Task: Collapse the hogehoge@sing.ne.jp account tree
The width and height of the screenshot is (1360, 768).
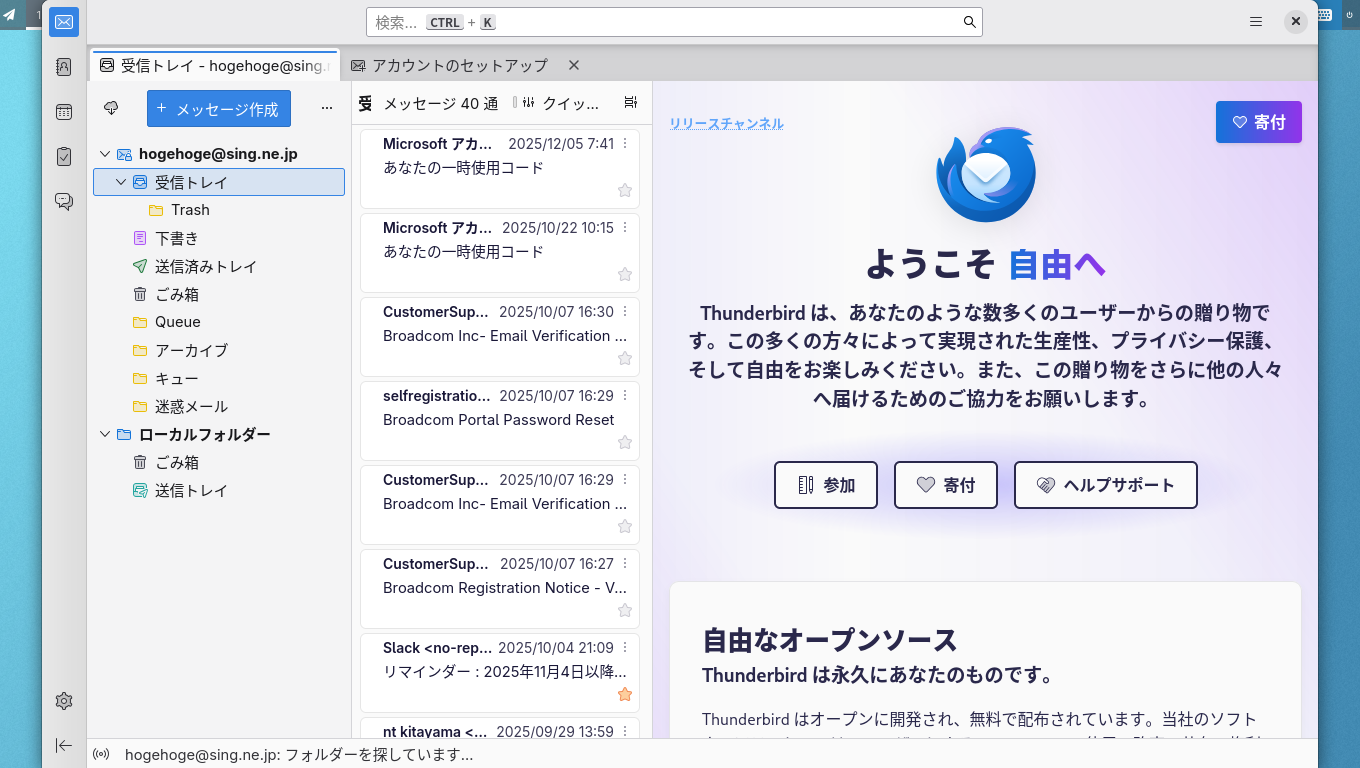Action: pos(105,154)
